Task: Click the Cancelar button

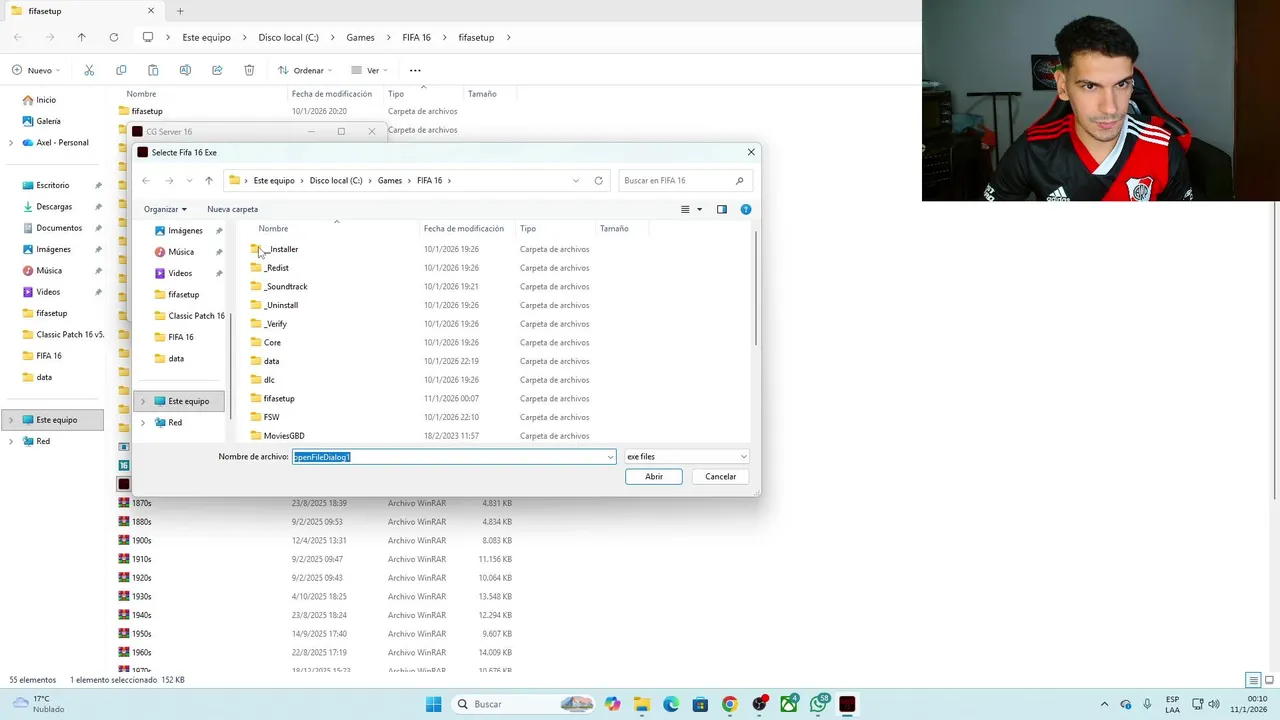Action: (720, 477)
